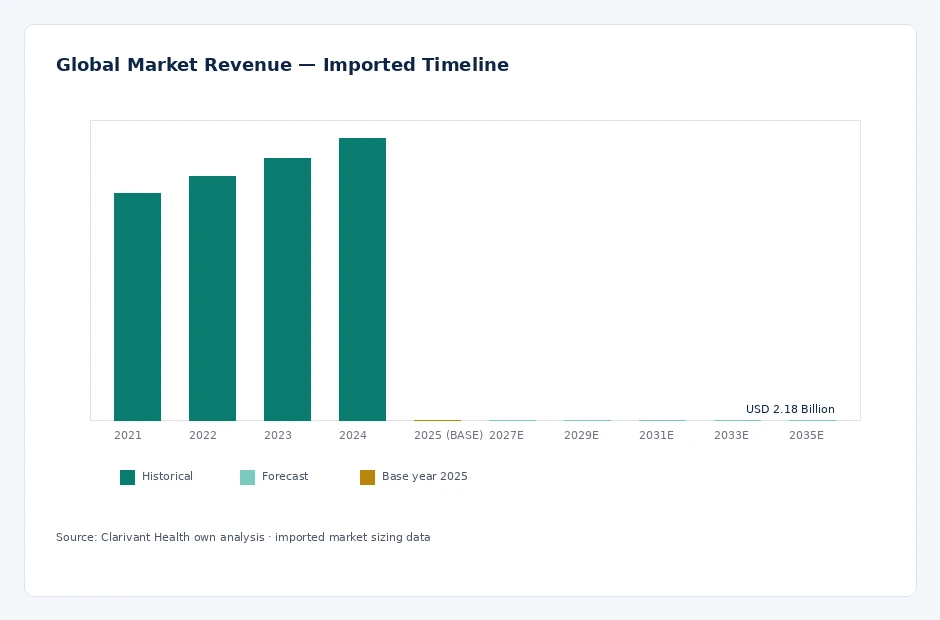Click the USD 2.18 Billion data label
940x620 pixels.
click(x=790, y=410)
